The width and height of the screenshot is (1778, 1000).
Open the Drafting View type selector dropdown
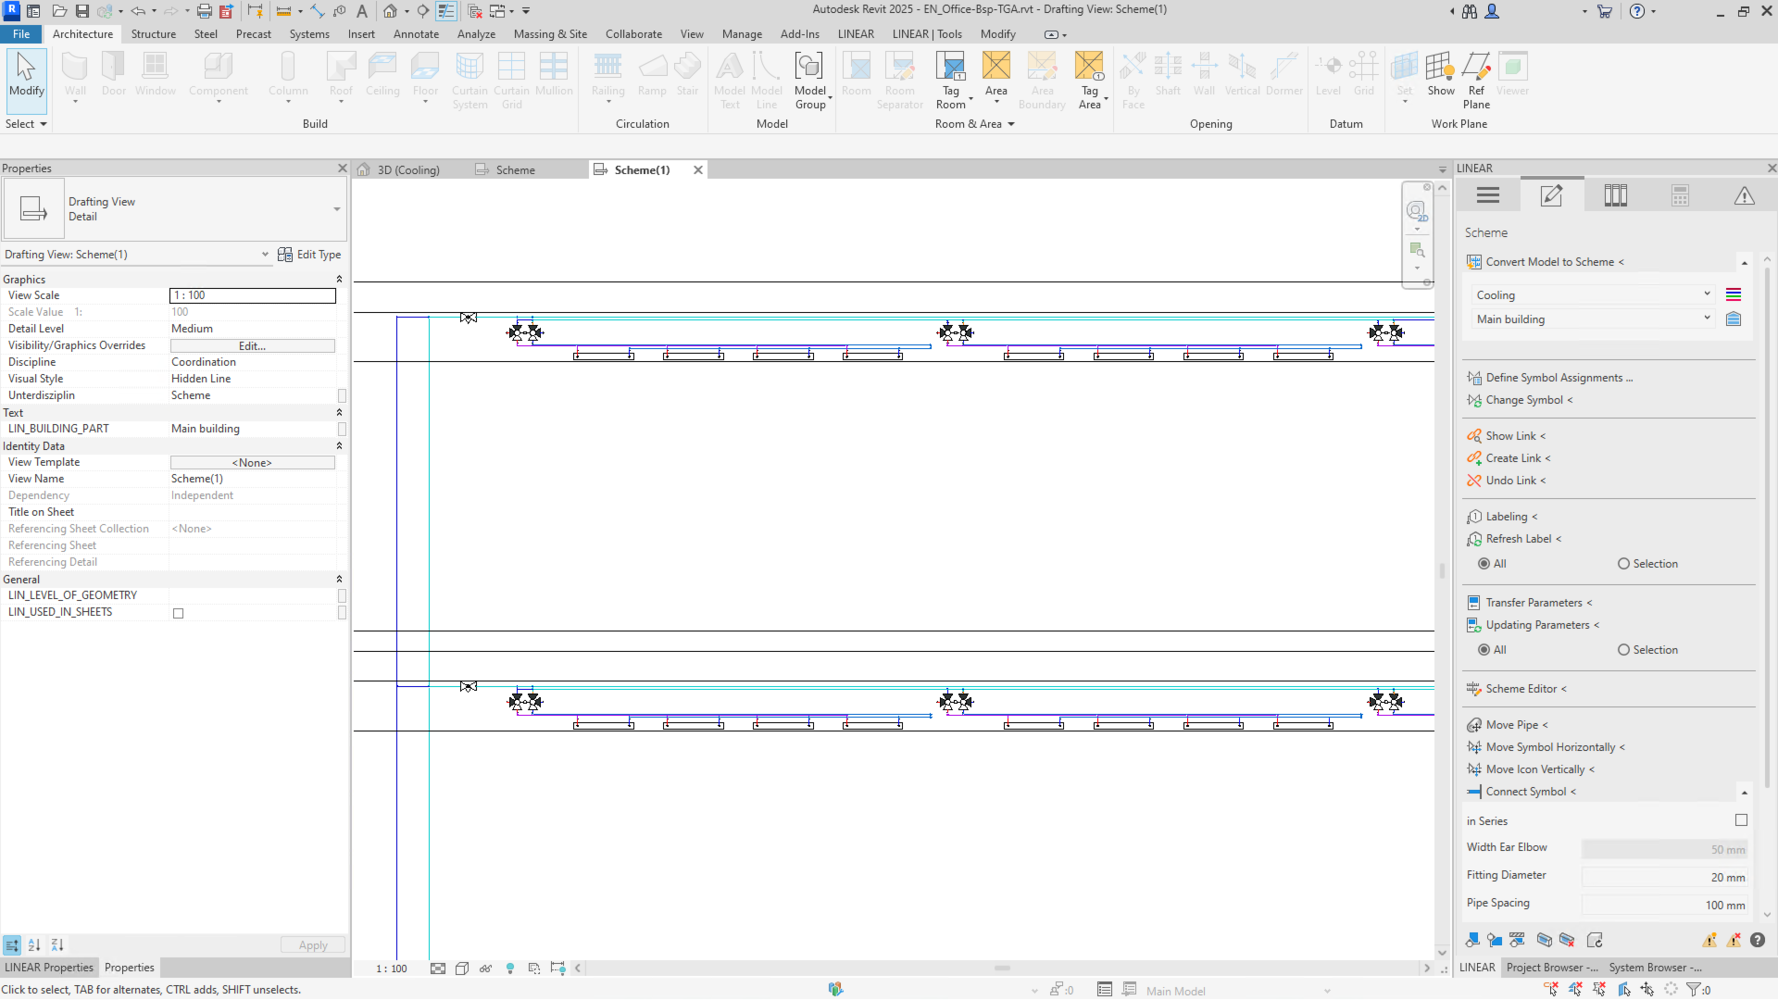pos(336,209)
